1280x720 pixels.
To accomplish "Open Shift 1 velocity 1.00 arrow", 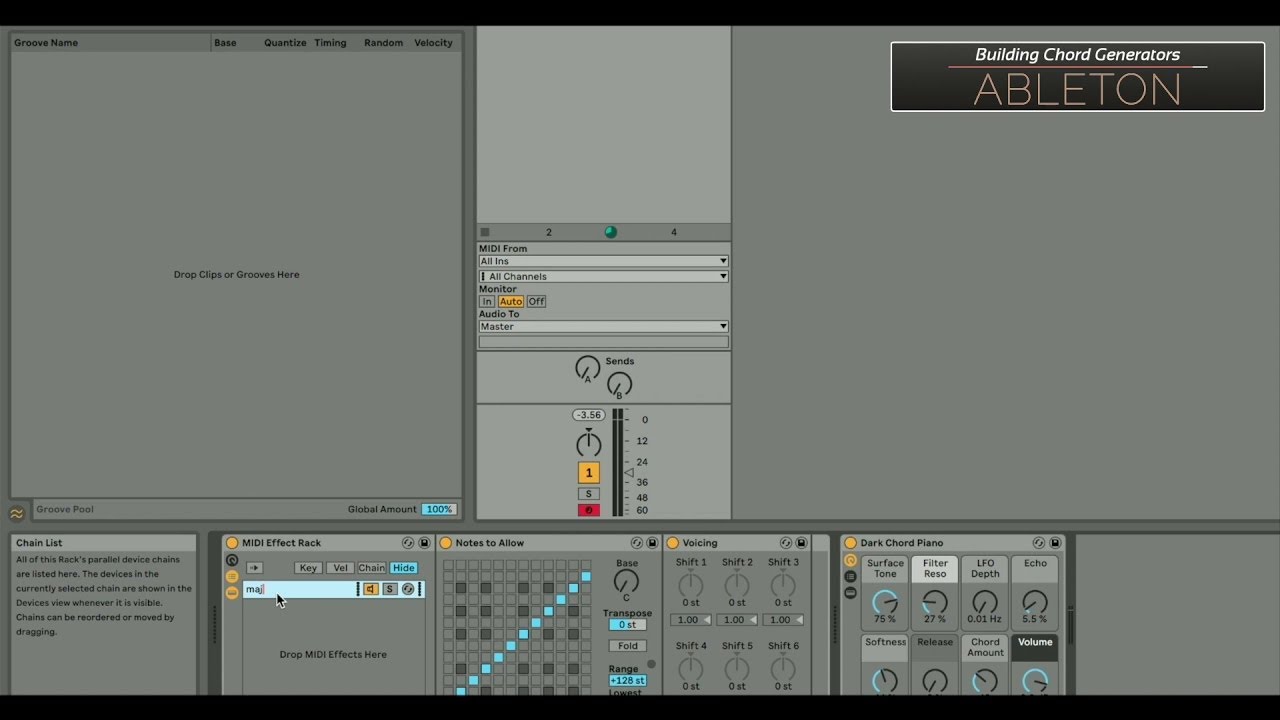I will (x=708, y=620).
